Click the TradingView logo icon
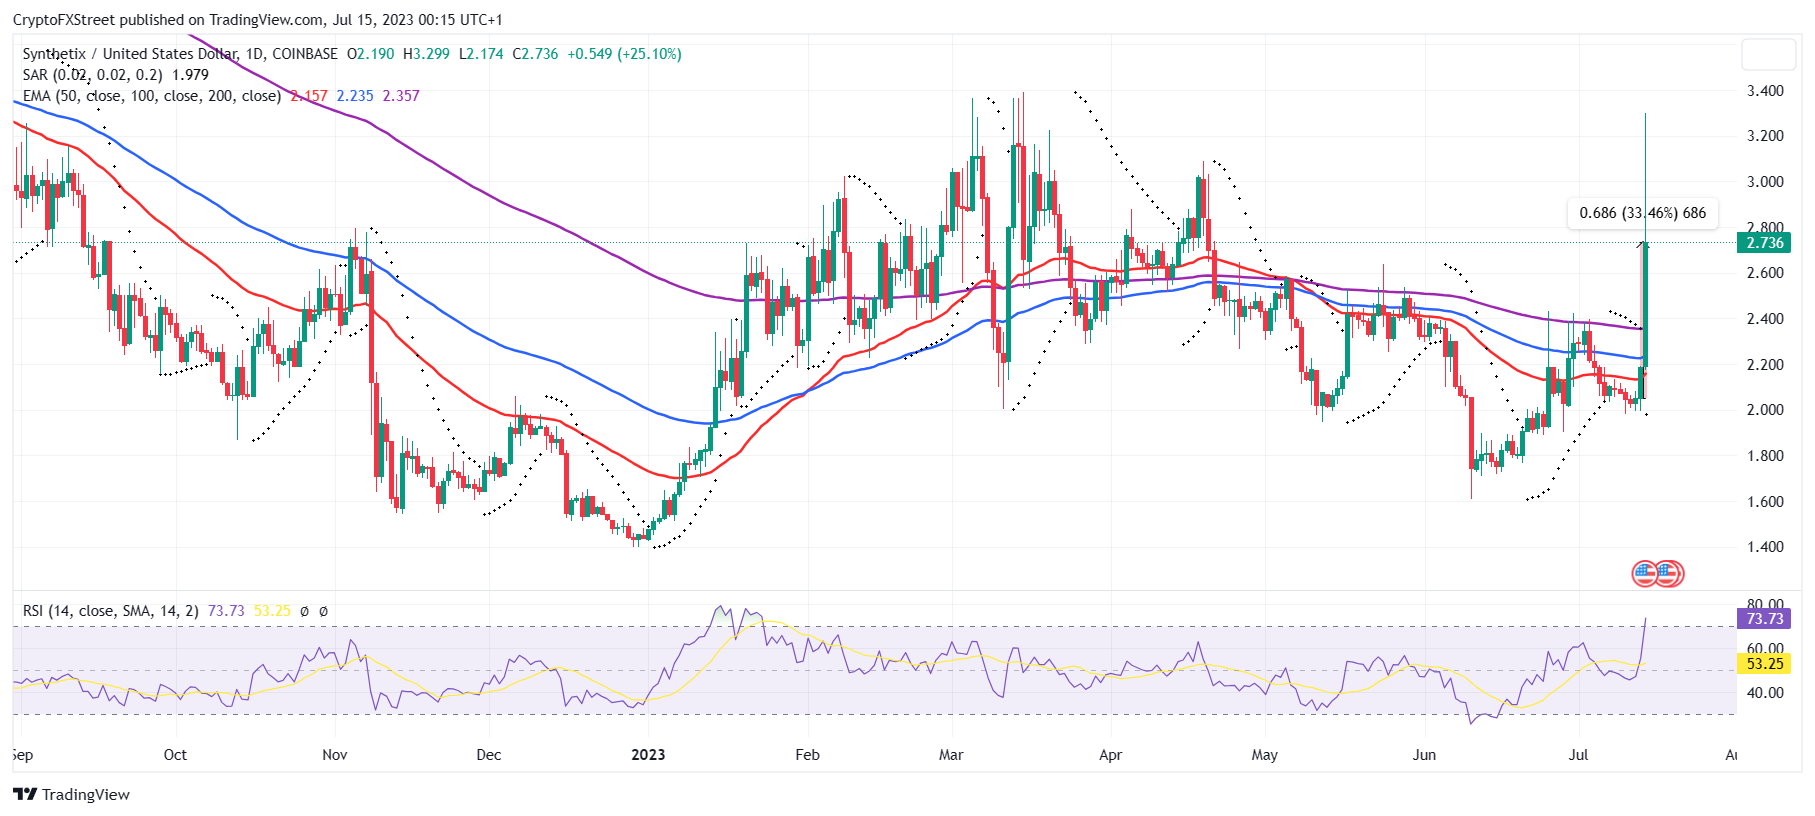Viewport: 1815px width, 816px height. 25,794
